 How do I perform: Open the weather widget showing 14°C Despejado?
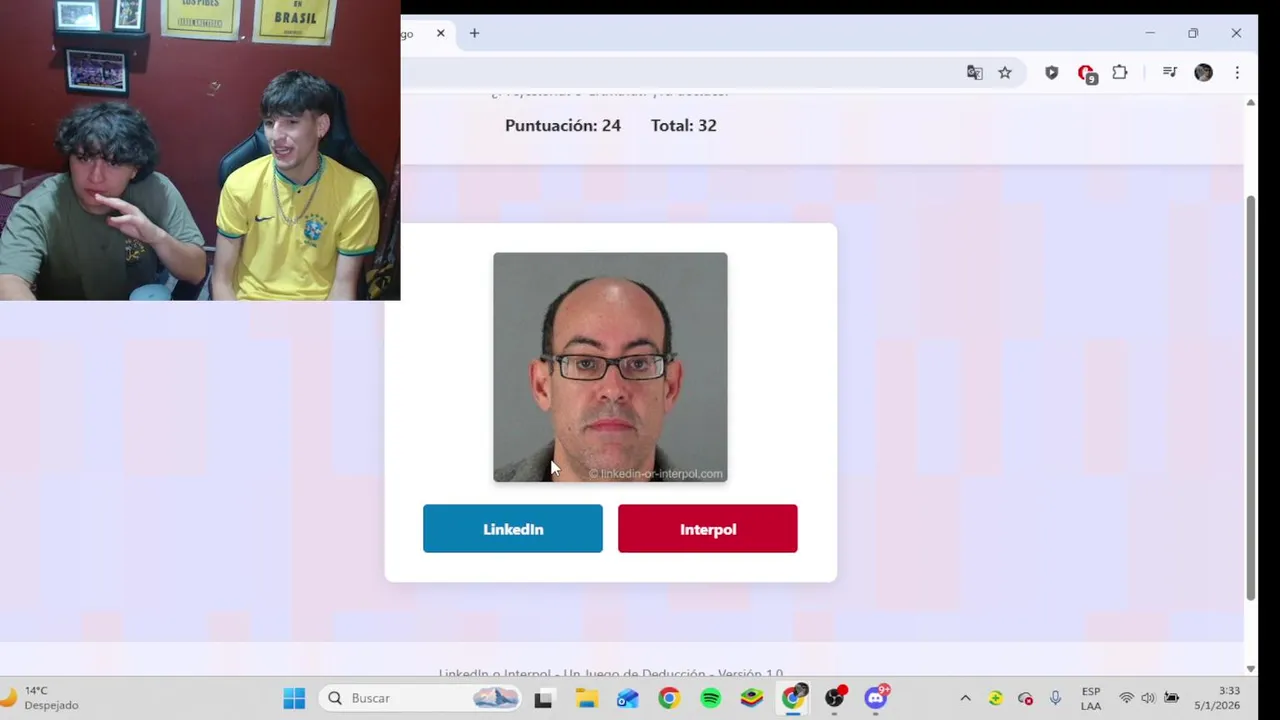tap(42, 698)
